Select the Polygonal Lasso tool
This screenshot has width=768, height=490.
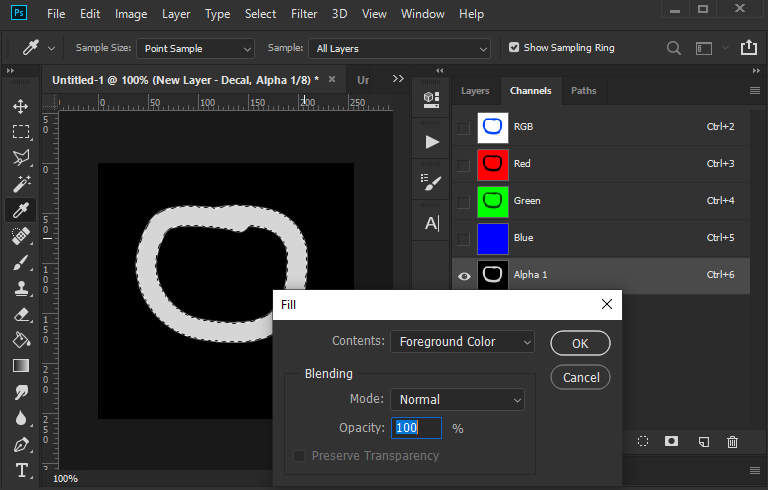tap(21, 158)
